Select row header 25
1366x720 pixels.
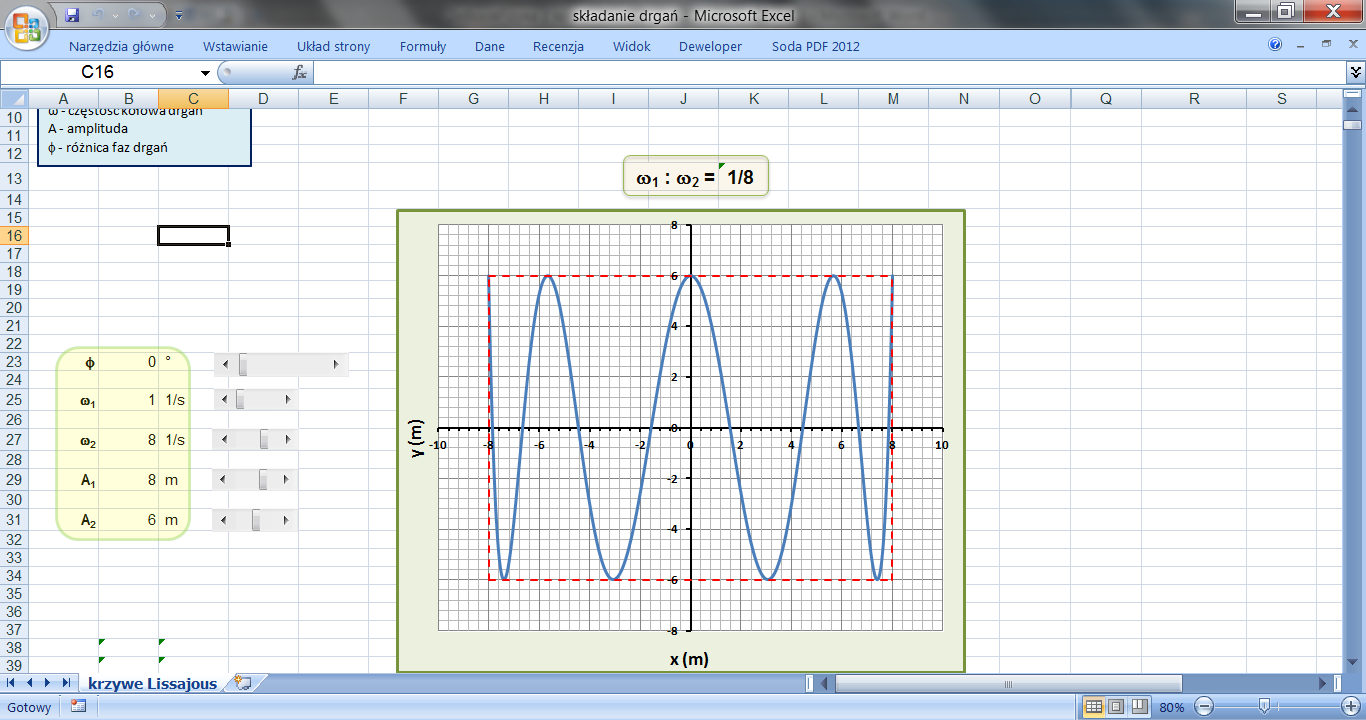point(14,399)
